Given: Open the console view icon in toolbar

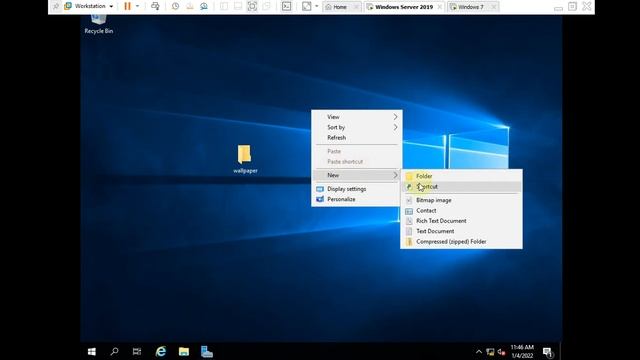Looking at the screenshot, I should [x=287, y=6].
